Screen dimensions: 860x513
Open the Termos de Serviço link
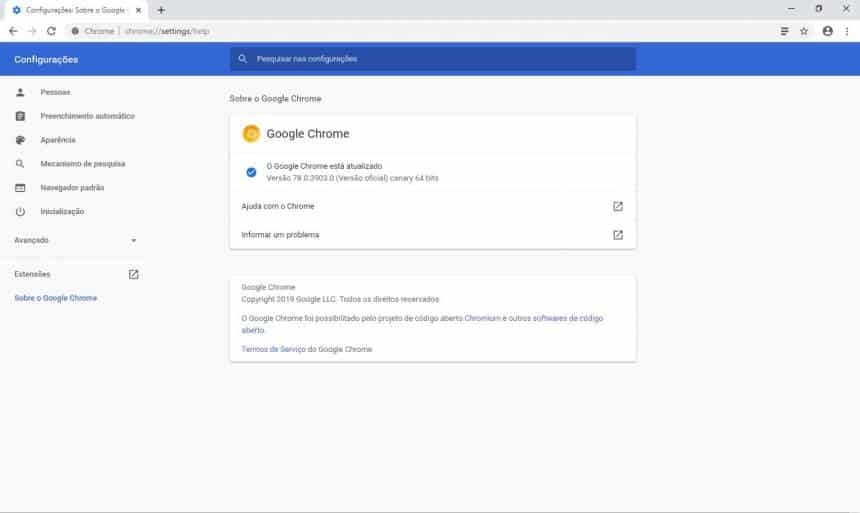273,349
